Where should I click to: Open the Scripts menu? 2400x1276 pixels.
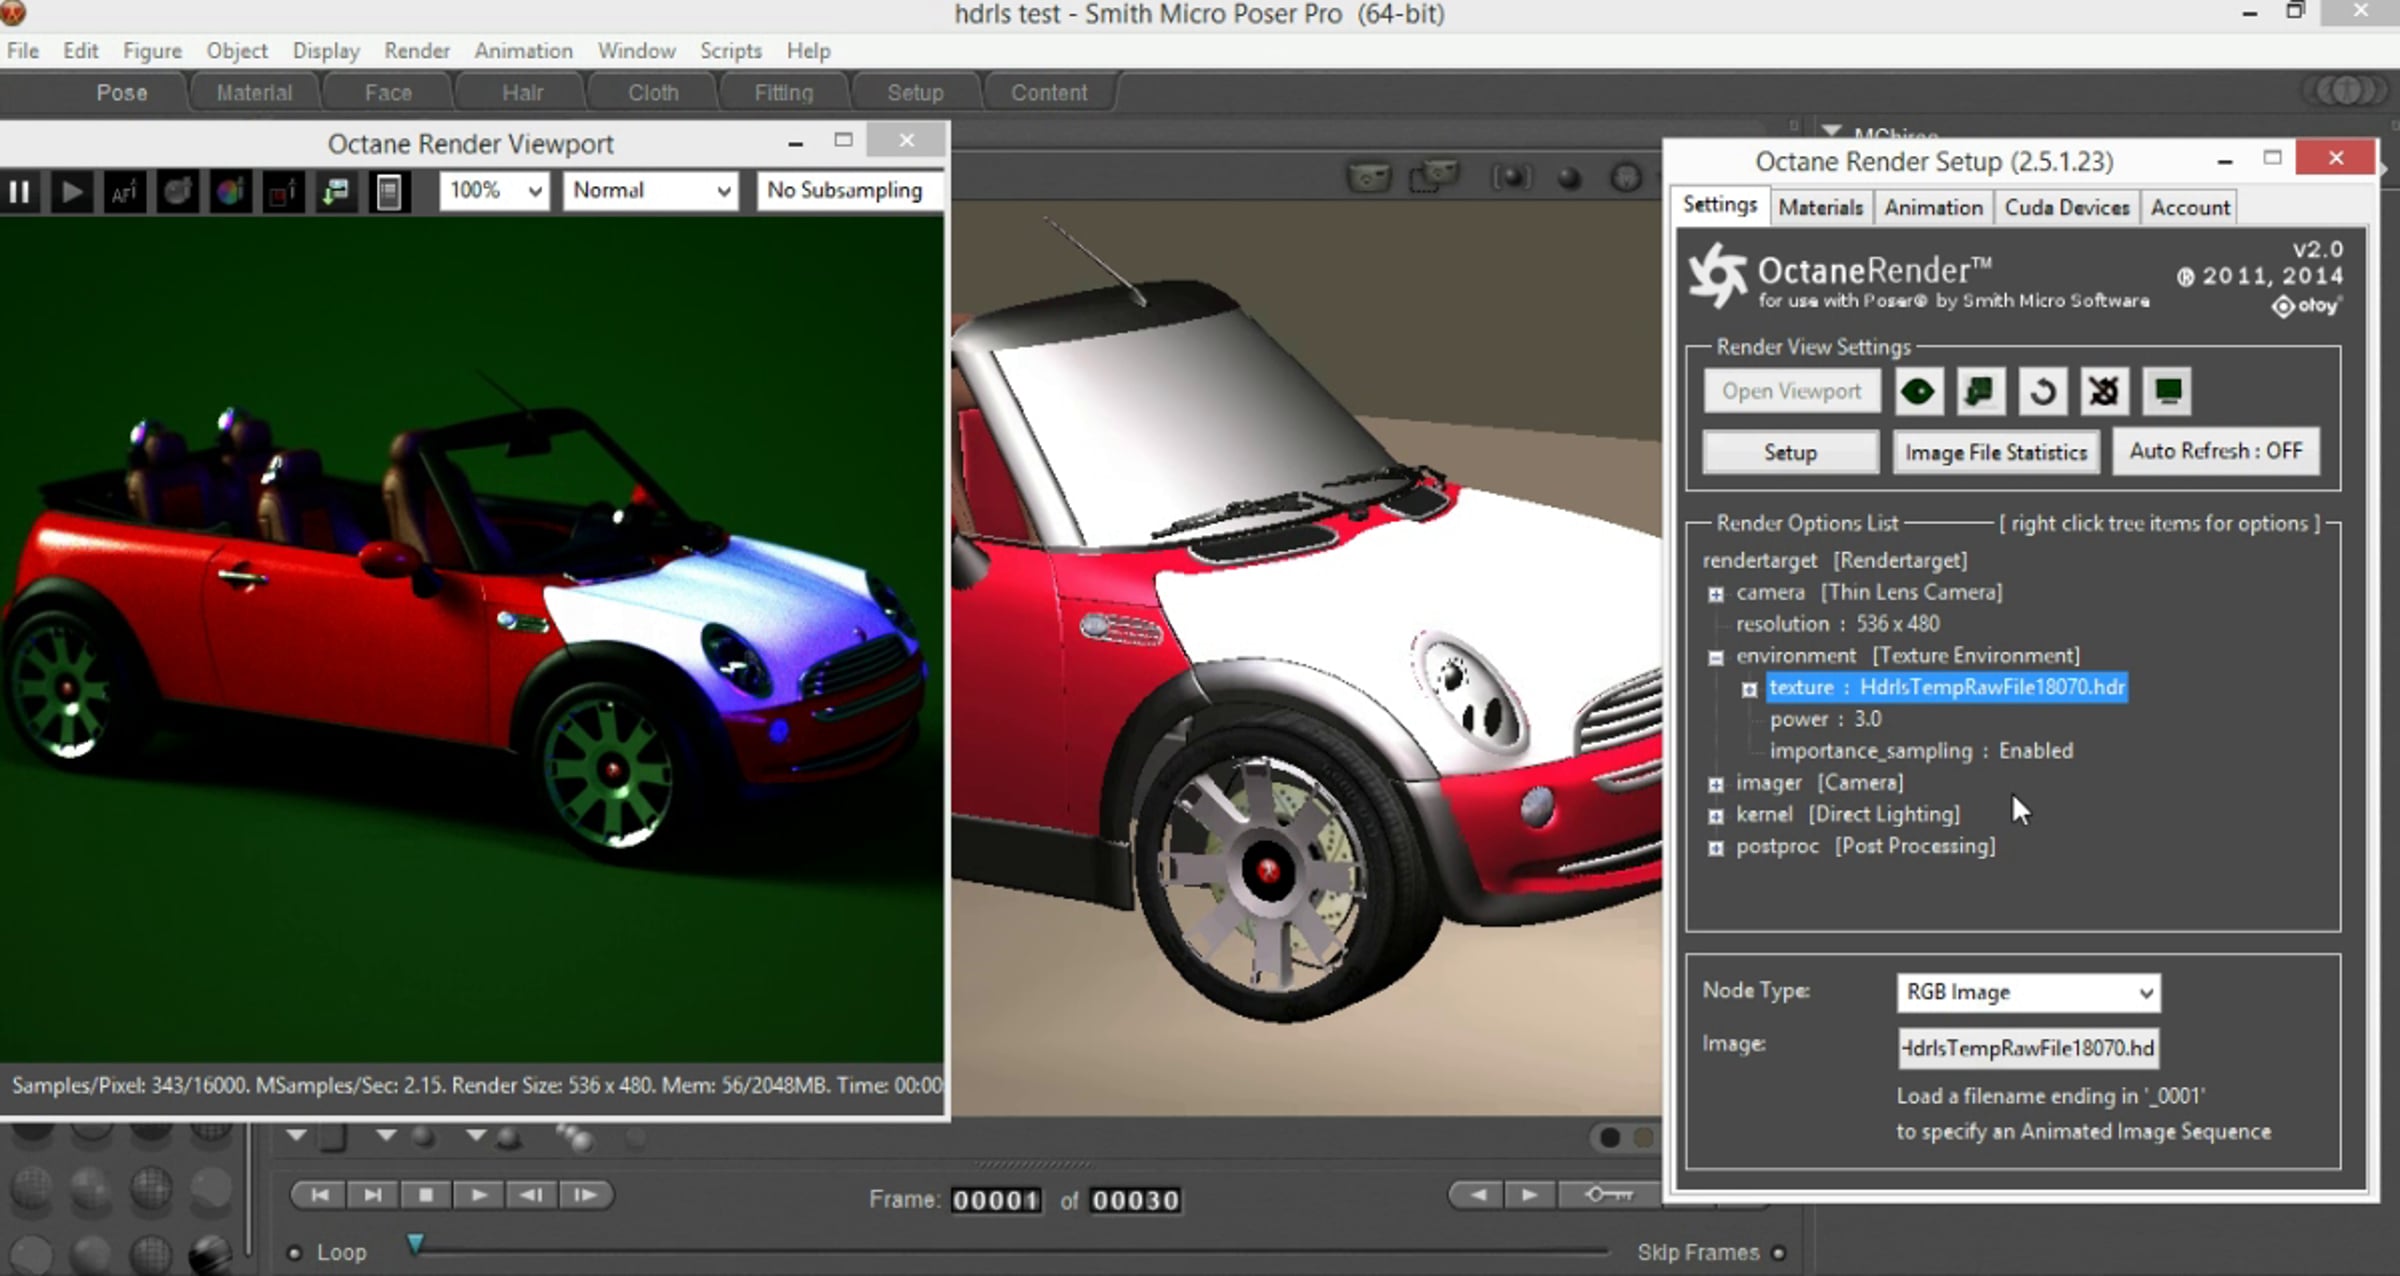pos(730,51)
